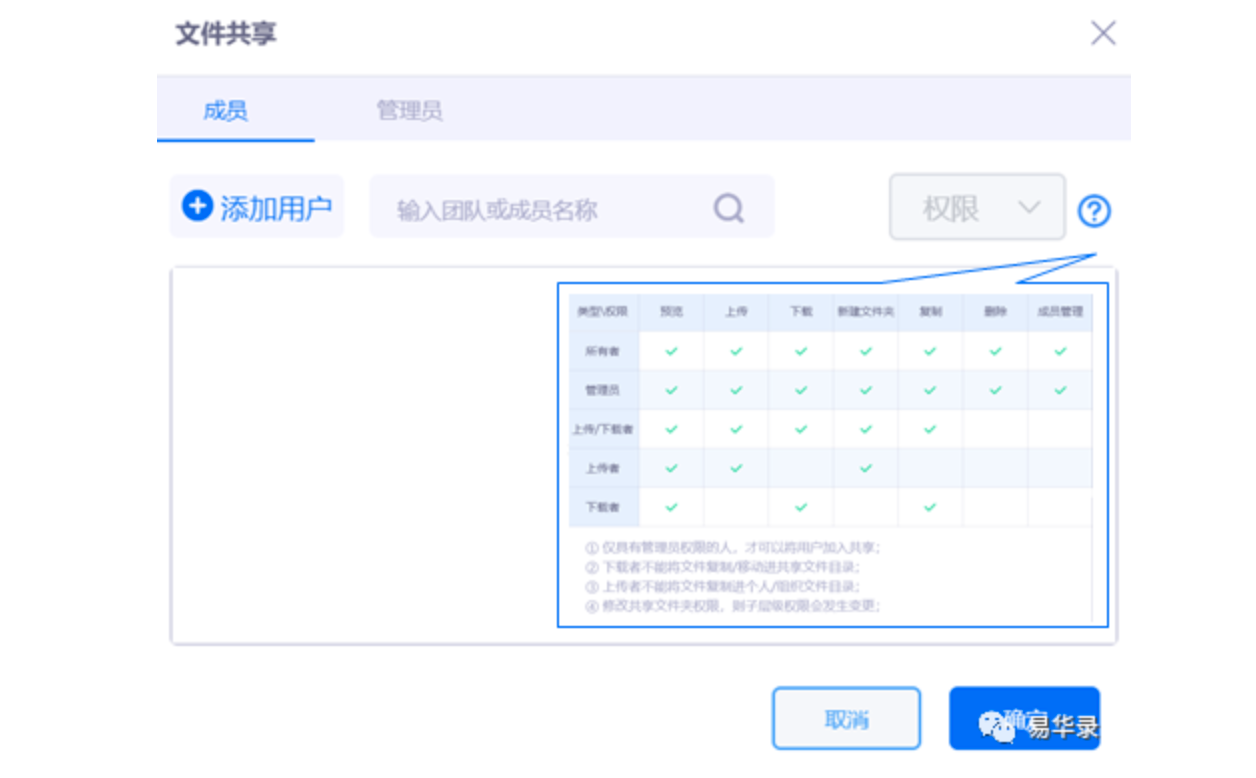Screen dimensions: 1256x778
Task: Click the chevron arrow in 权限 selector
Action: pos(1028,207)
